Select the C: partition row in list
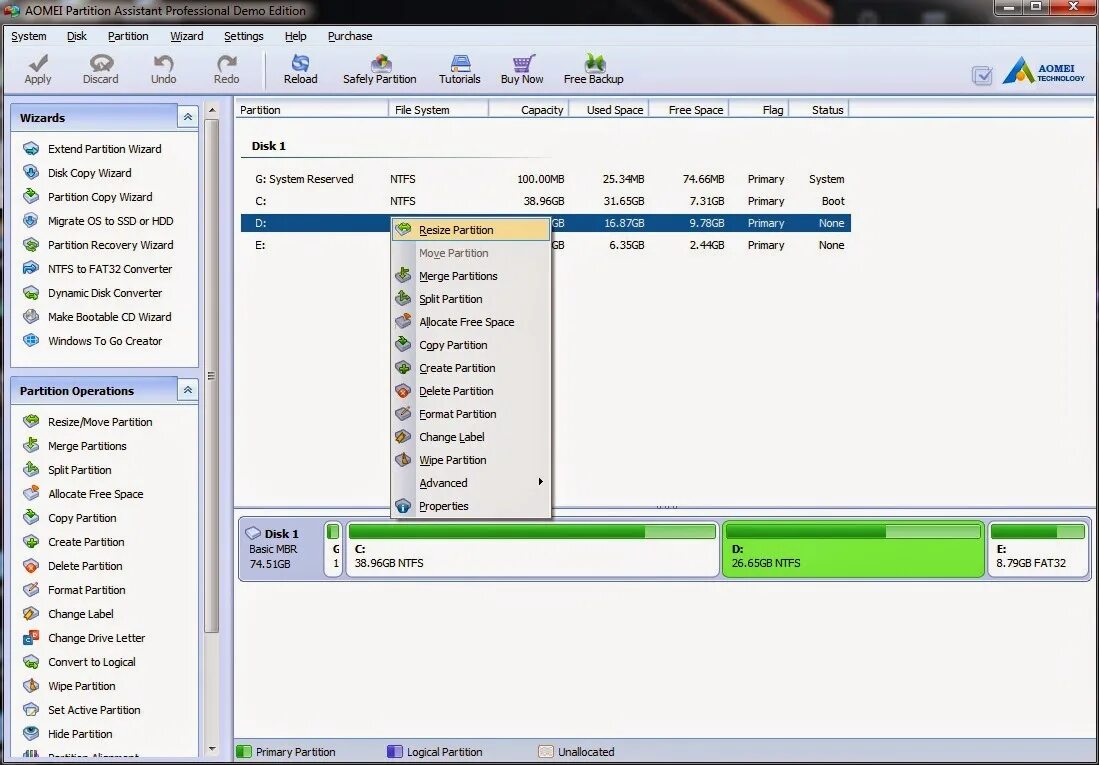This screenshot has height=765, width=1099. (545, 201)
